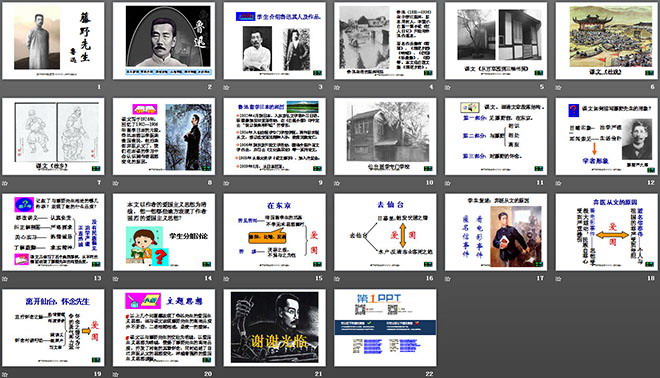Select slide 2 with 鲁迅 portrait

click(x=164, y=40)
